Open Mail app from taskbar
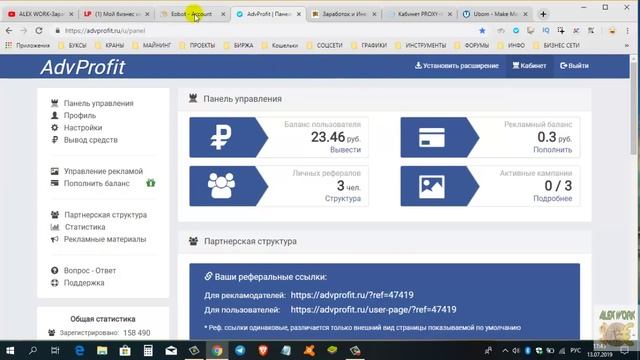The height and width of the screenshot is (360, 640). pyautogui.click(x=171, y=351)
